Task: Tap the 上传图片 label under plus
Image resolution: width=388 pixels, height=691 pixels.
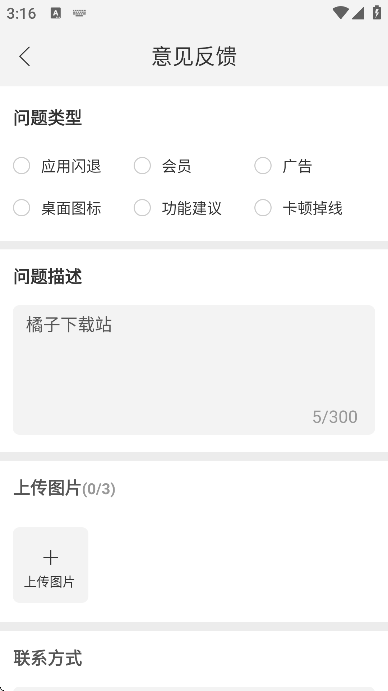Action: (49, 582)
